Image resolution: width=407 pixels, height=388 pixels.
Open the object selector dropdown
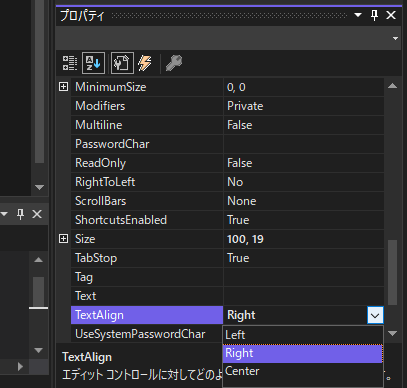(395, 38)
